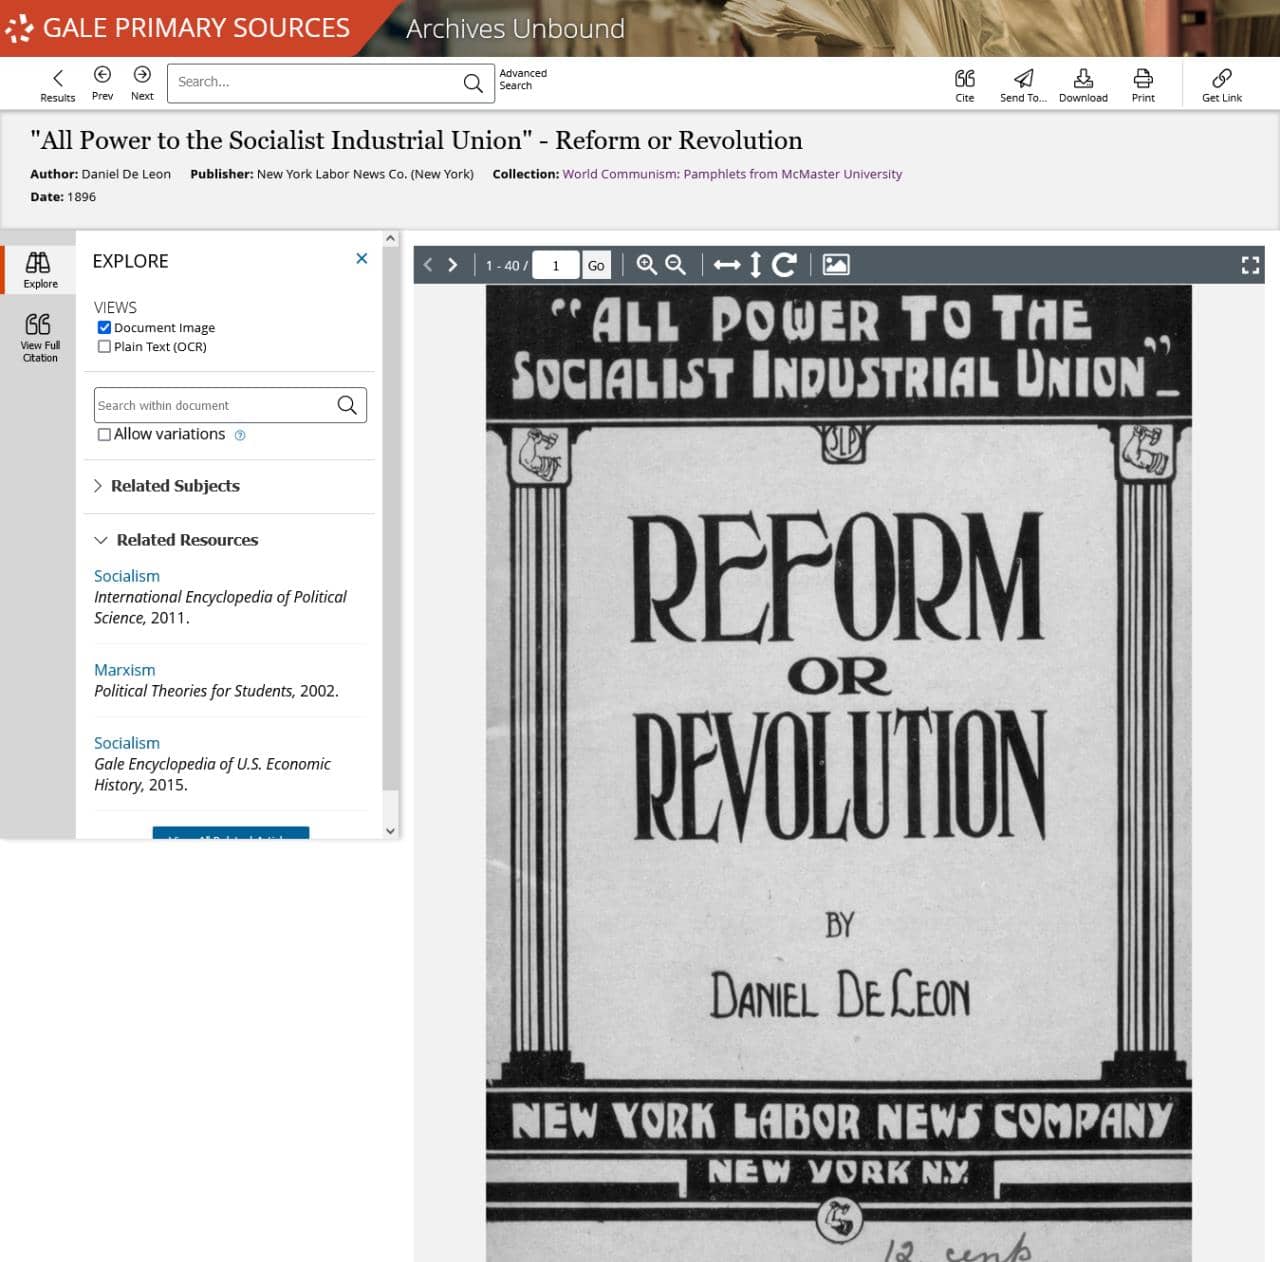Fit document to width
Screen dimensions: 1280x1262
[727, 265]
